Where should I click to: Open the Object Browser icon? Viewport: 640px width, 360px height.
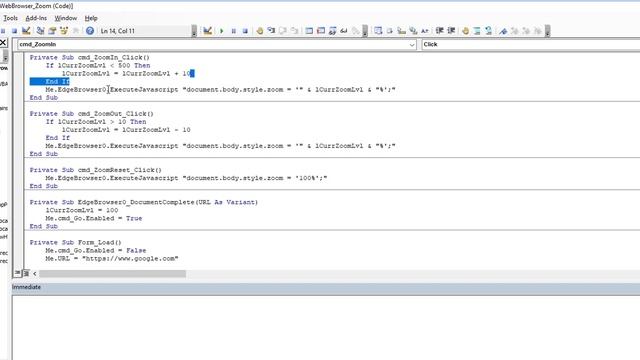(64, 31)
